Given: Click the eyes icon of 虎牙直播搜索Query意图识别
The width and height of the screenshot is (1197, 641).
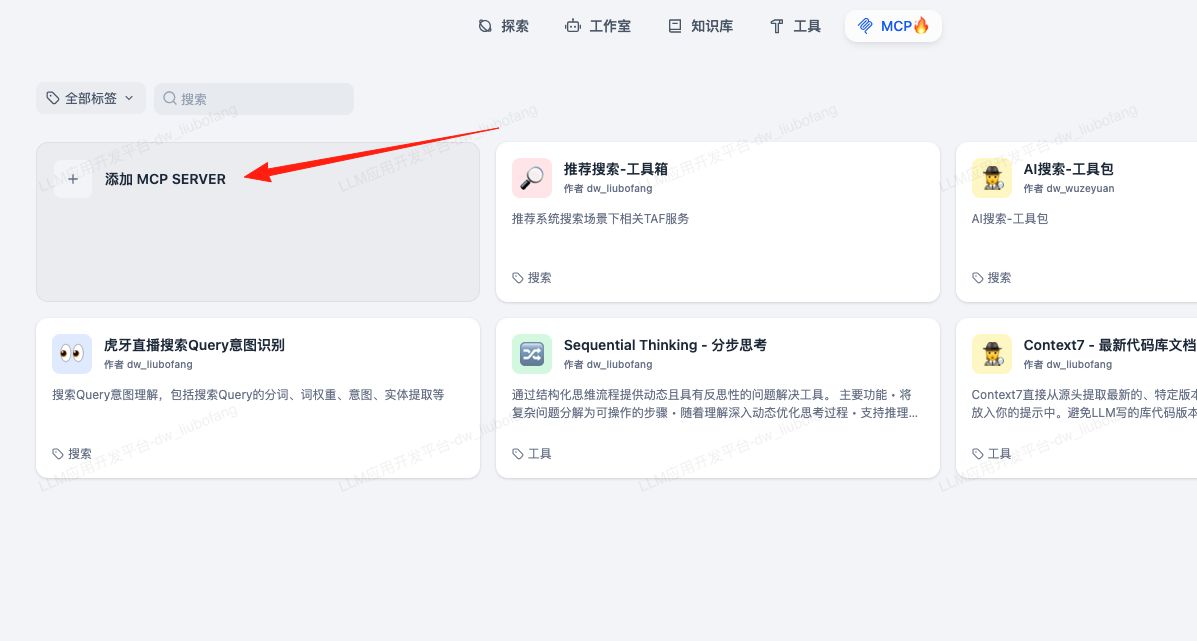Looking at the screenshot, I should [72, 354].
